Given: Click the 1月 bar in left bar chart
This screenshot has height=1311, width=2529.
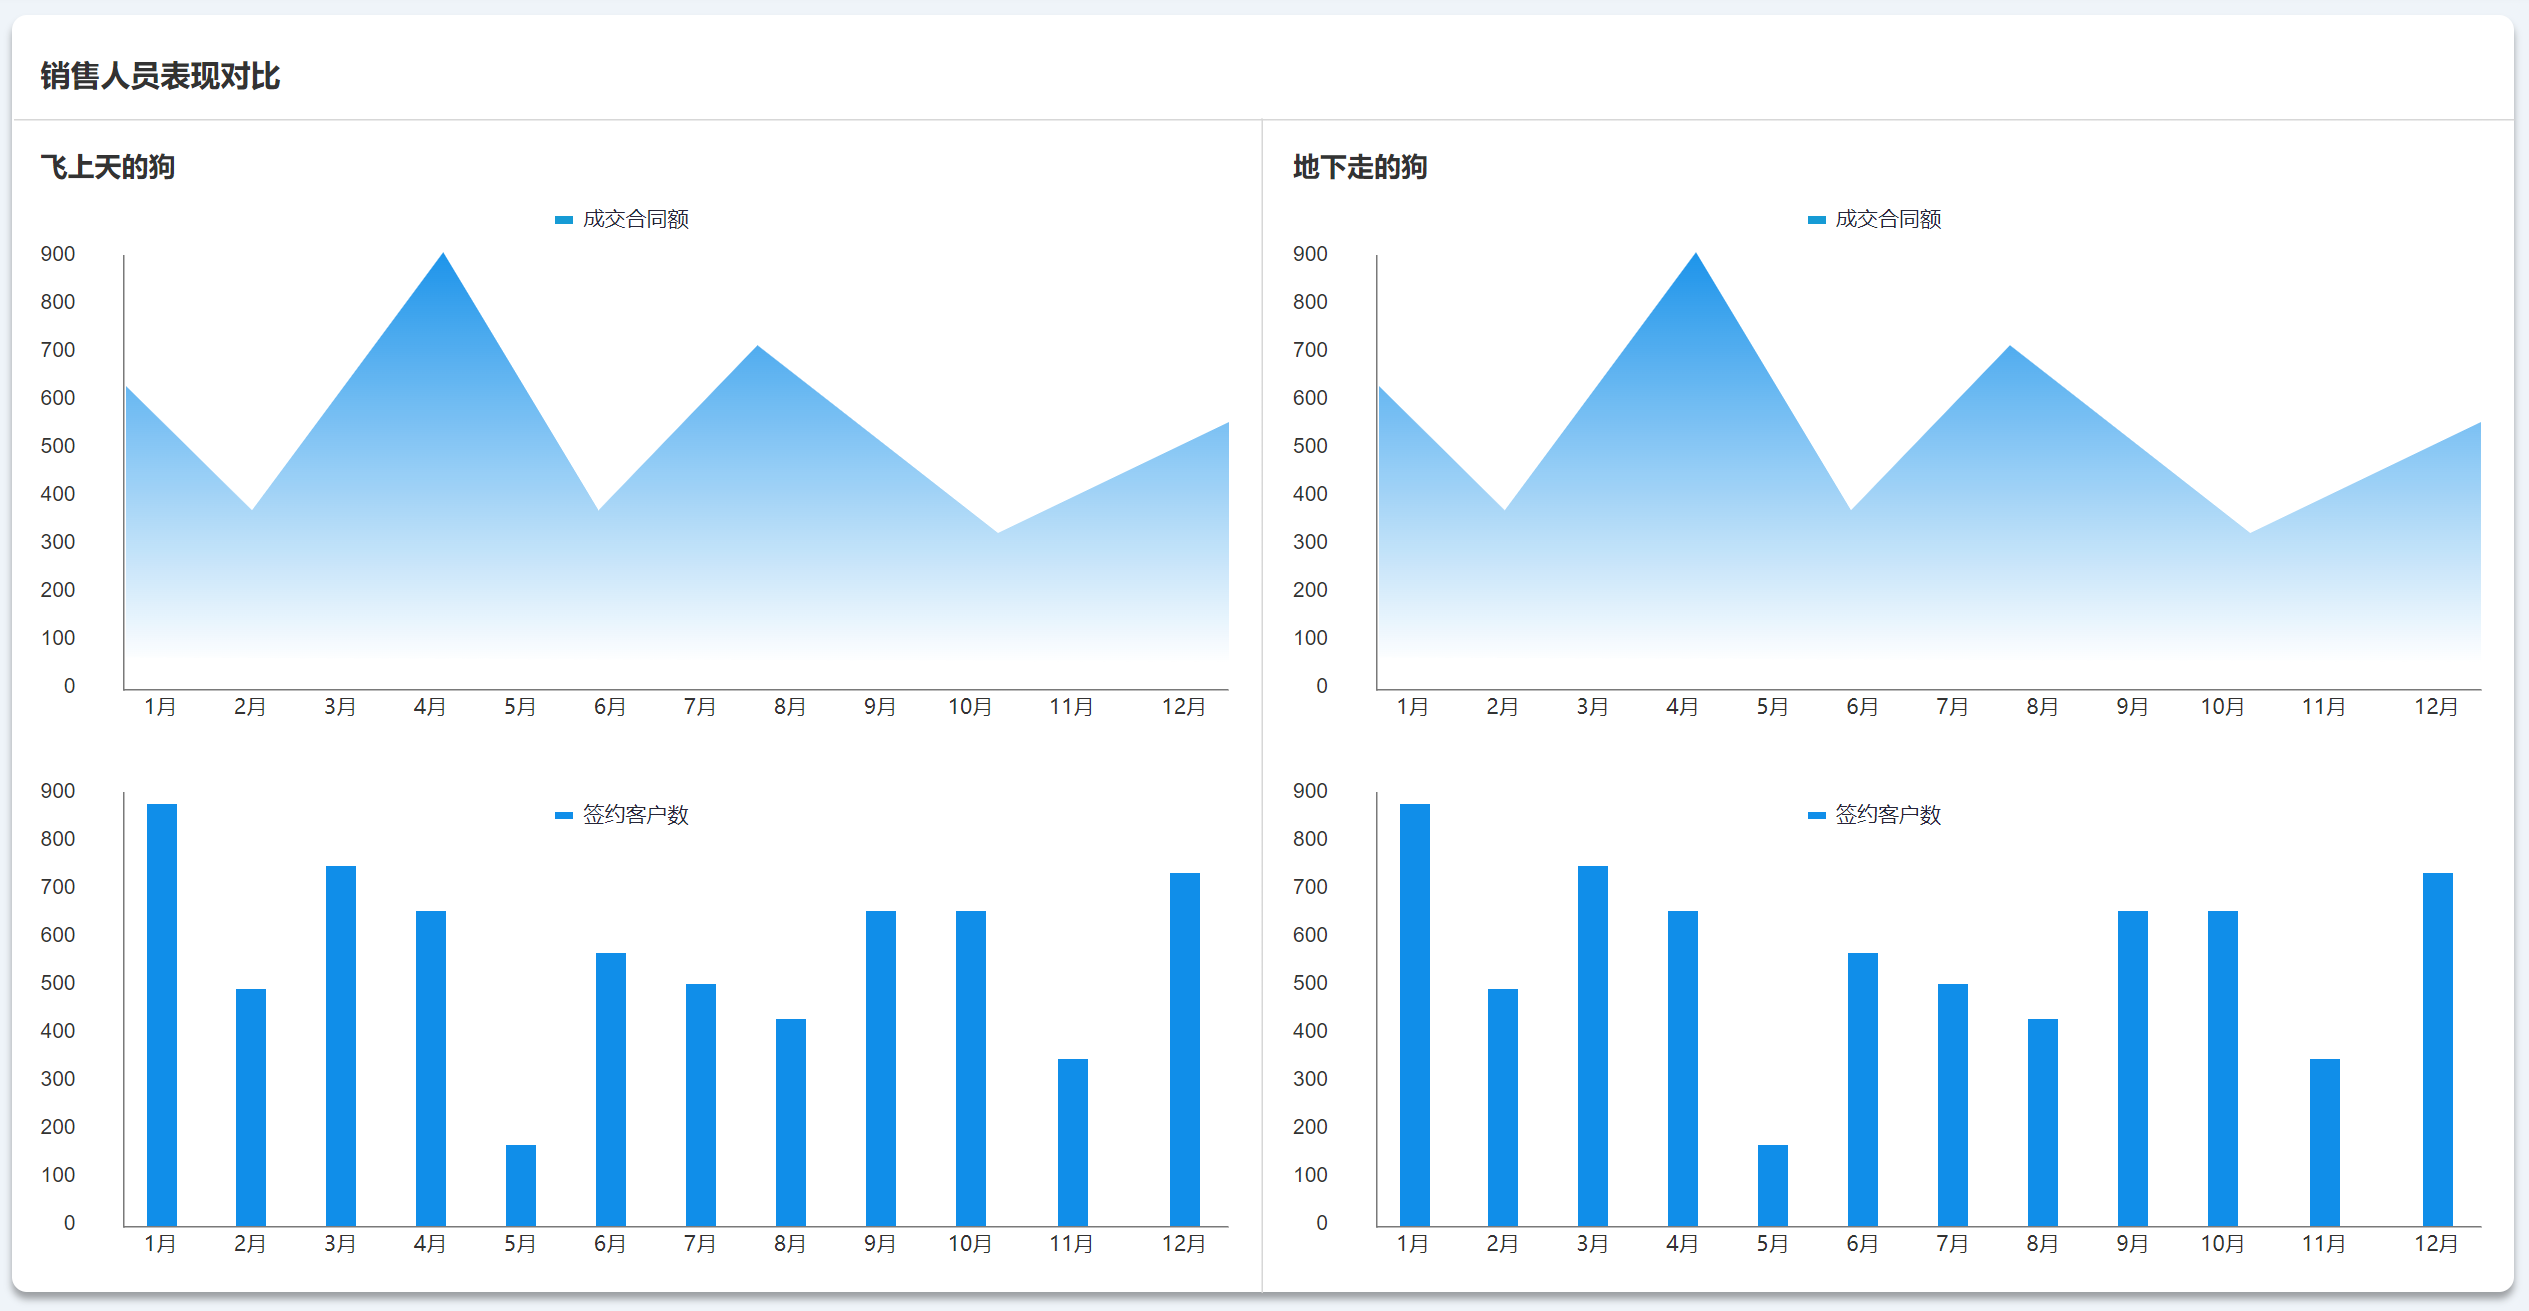Looking at the screenshot, I should click(162, 1015).
